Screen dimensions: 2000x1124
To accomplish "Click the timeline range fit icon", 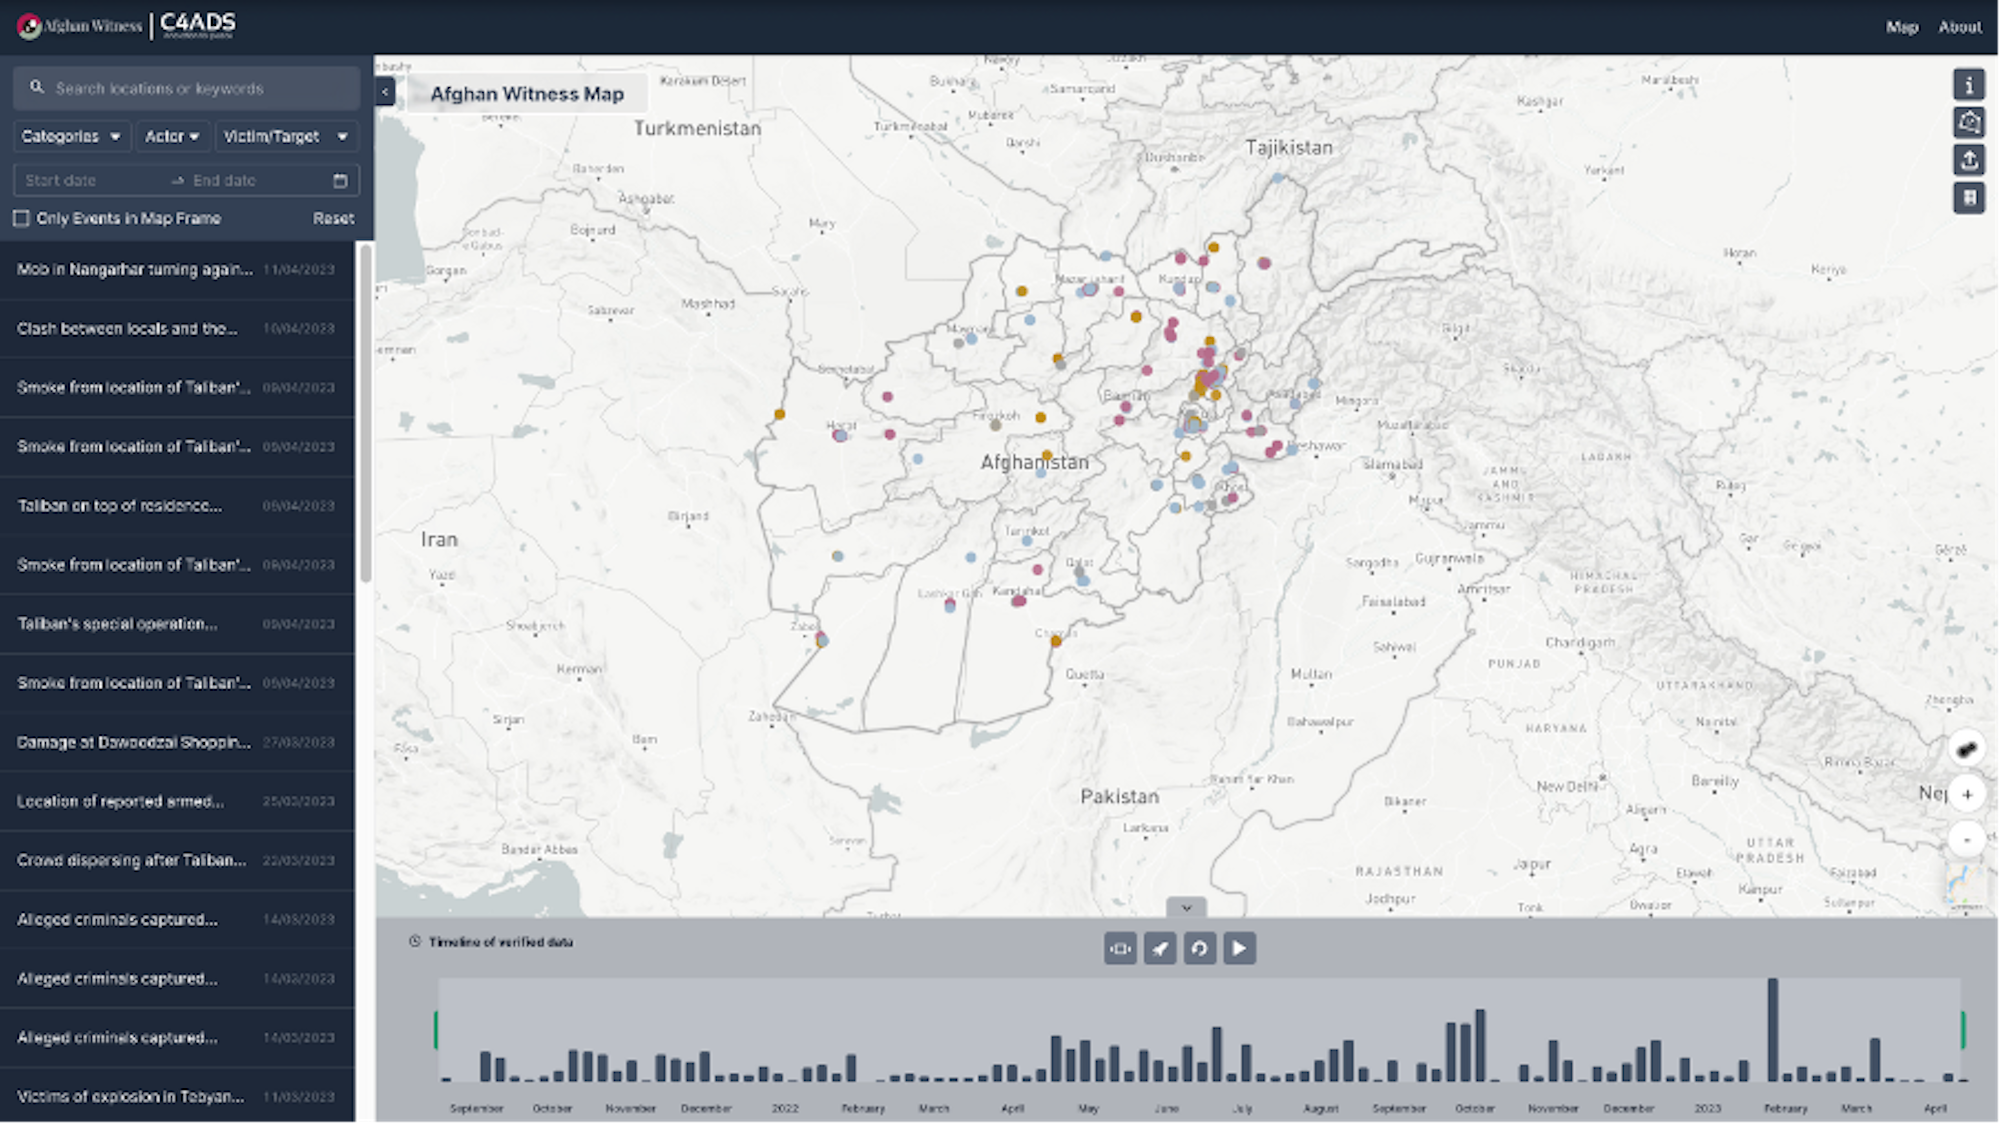I will (1120, 948).
